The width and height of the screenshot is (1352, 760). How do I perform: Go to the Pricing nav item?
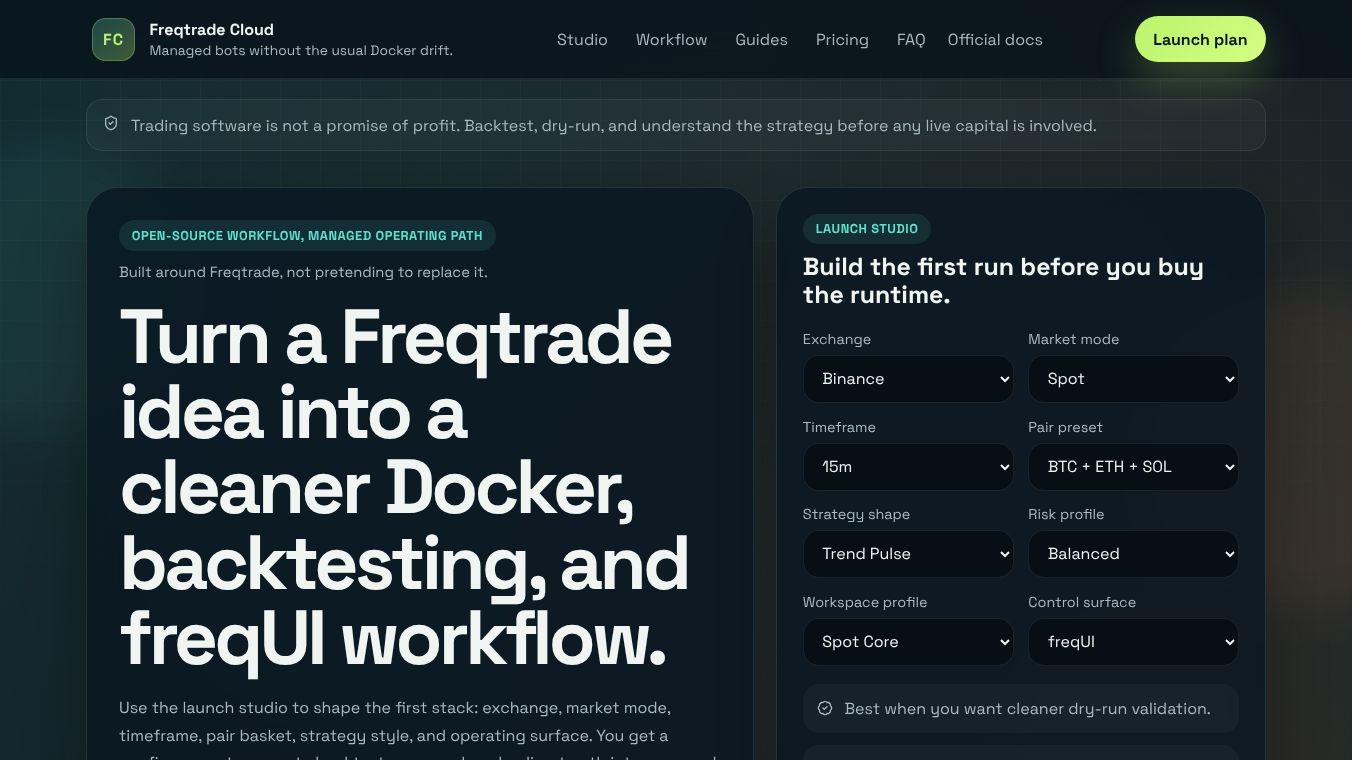(842, 40)
